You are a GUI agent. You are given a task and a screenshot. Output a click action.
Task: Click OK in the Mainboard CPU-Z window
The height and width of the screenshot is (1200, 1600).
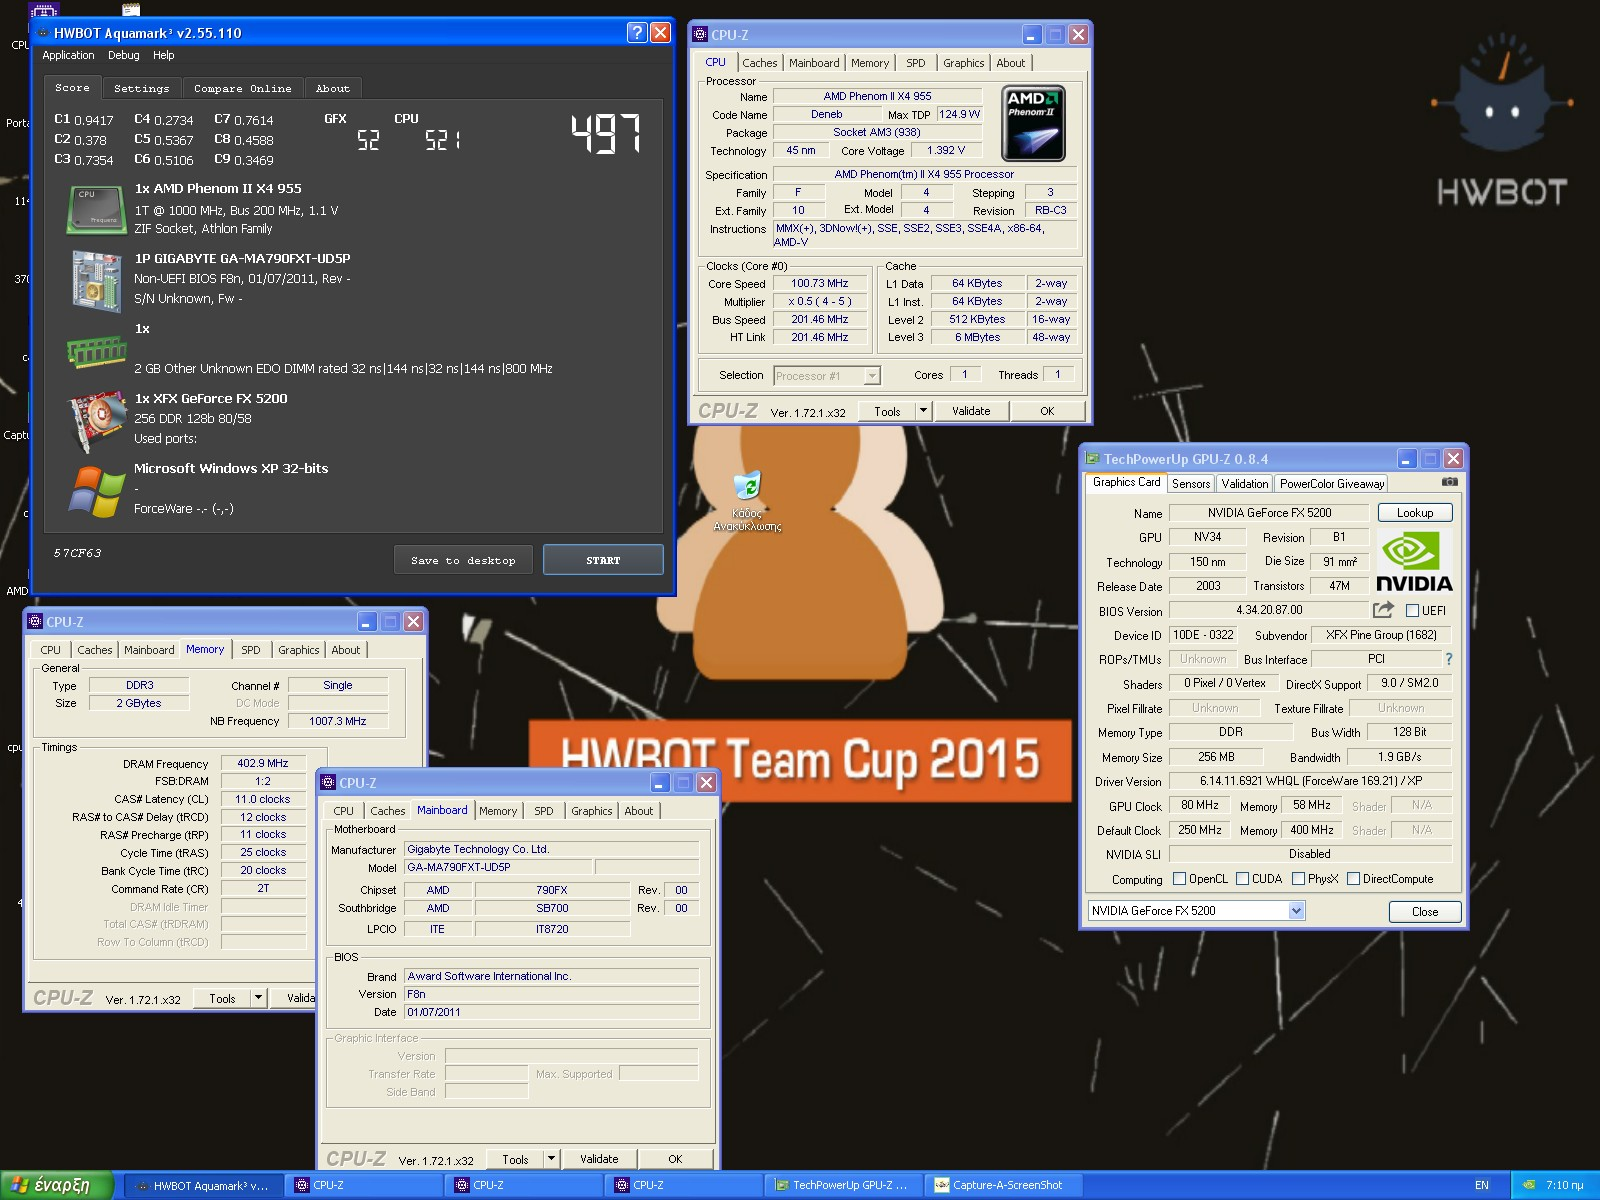coord(675,1159)
